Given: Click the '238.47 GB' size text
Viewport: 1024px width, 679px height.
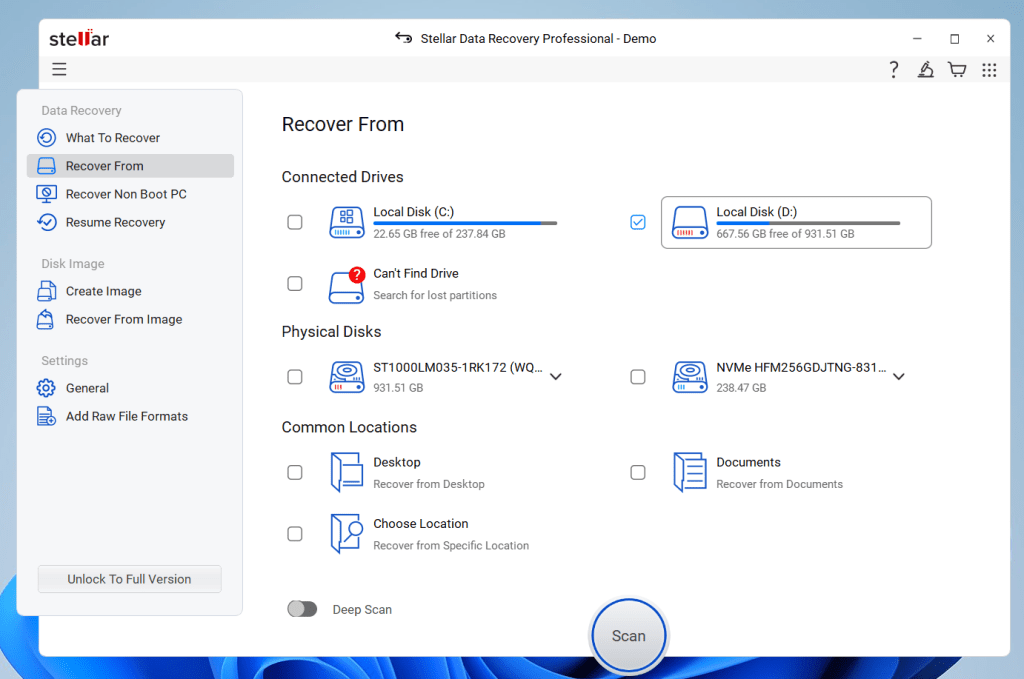Looking at the screenshot, I should (x=741, y=388).
